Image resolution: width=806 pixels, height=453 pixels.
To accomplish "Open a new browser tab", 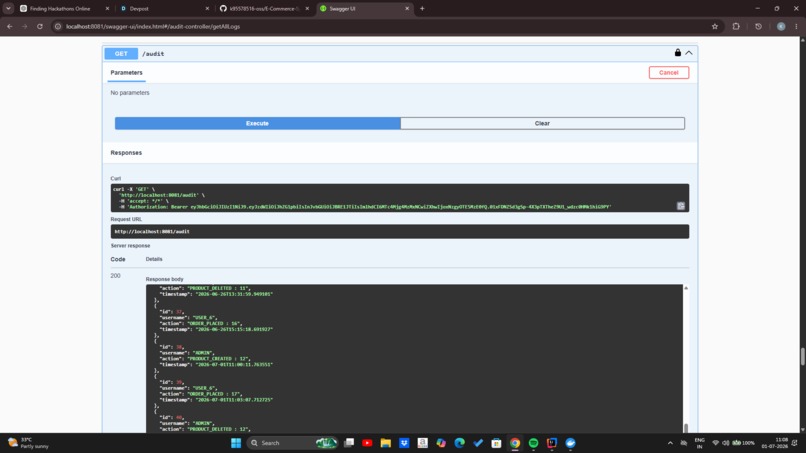I will click(422, 9).
